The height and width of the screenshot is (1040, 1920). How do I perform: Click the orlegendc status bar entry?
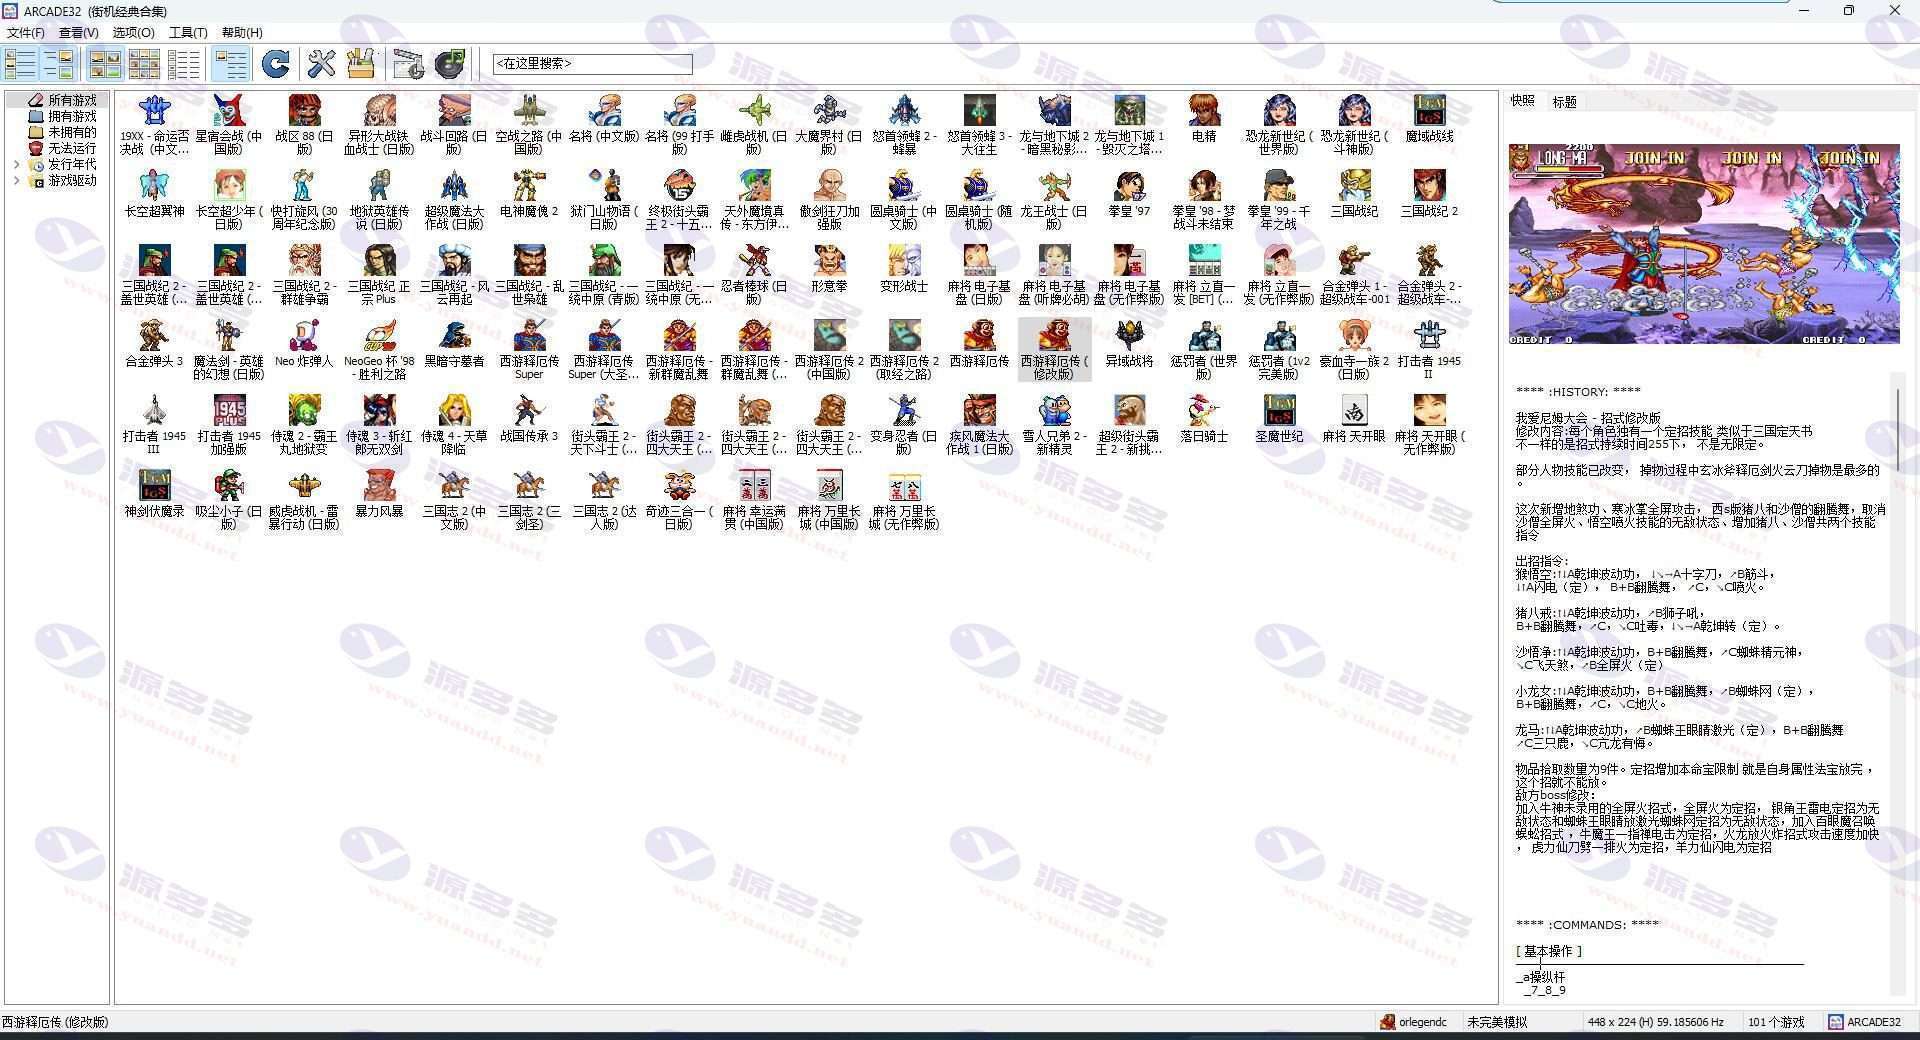click(x=1413, y=1022)
